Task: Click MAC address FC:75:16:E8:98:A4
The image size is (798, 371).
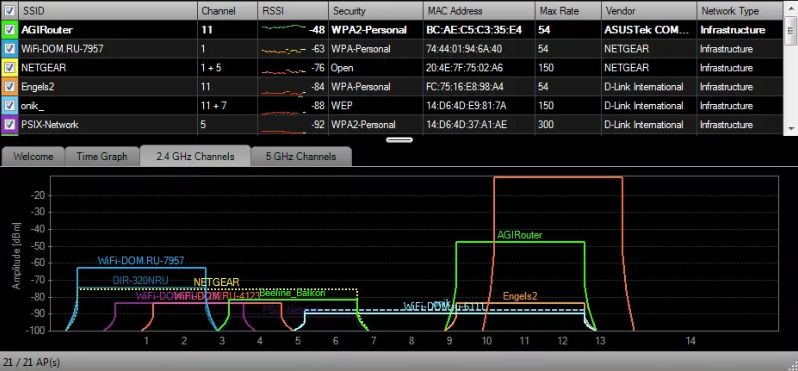Action: point(465,87)
